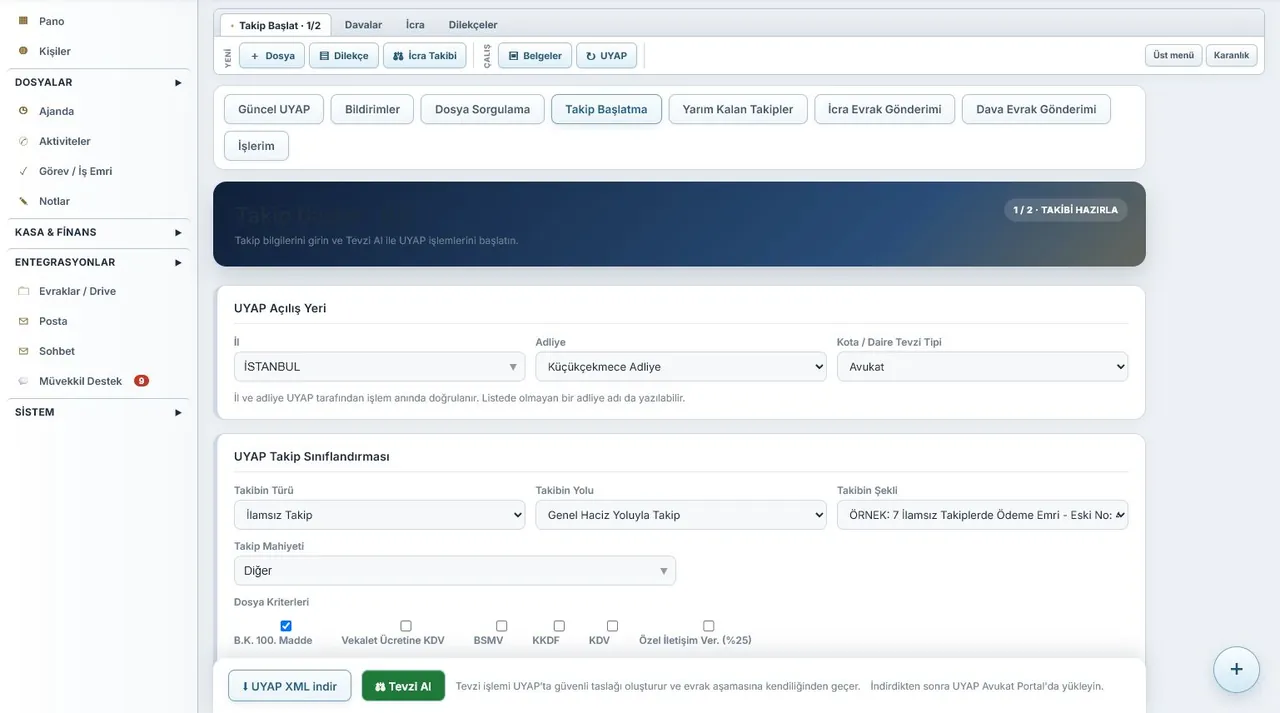The image size is (1280, 713).
Task: Open the Takibin Şekli dropdown
Action: coord(982,515)
